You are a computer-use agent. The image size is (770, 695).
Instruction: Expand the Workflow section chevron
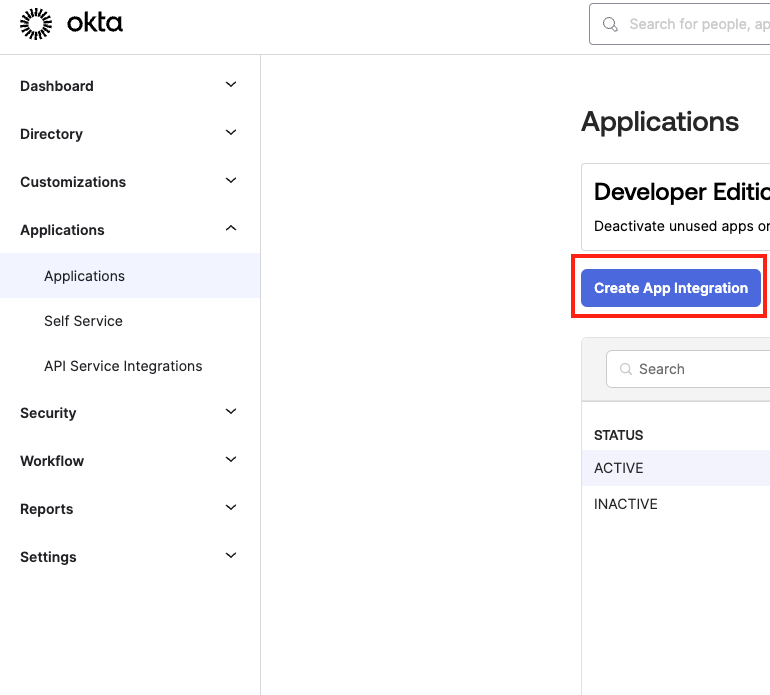[231, 460]
